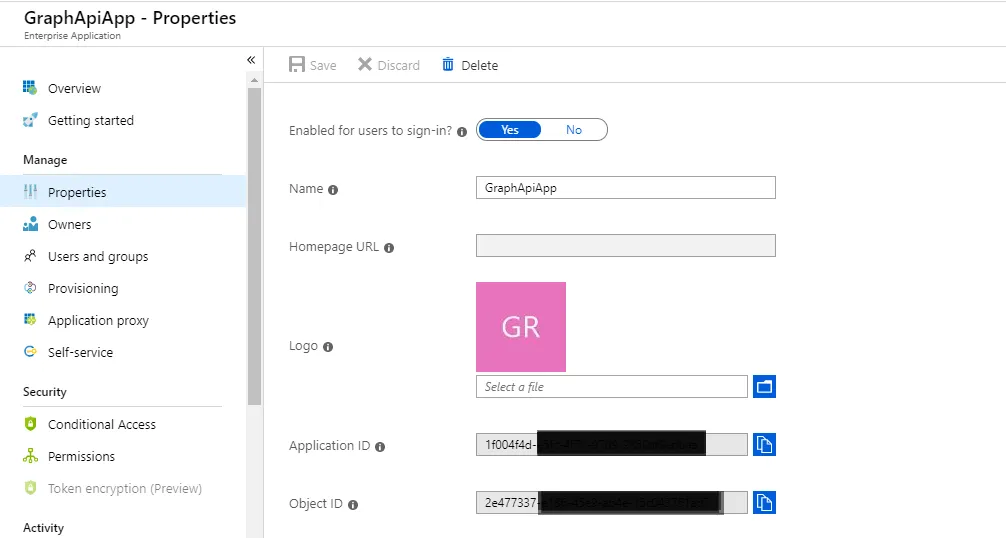Click the GraphApiApp - Properties title
Screen dimensions: 1006x538
pos(130,18)
